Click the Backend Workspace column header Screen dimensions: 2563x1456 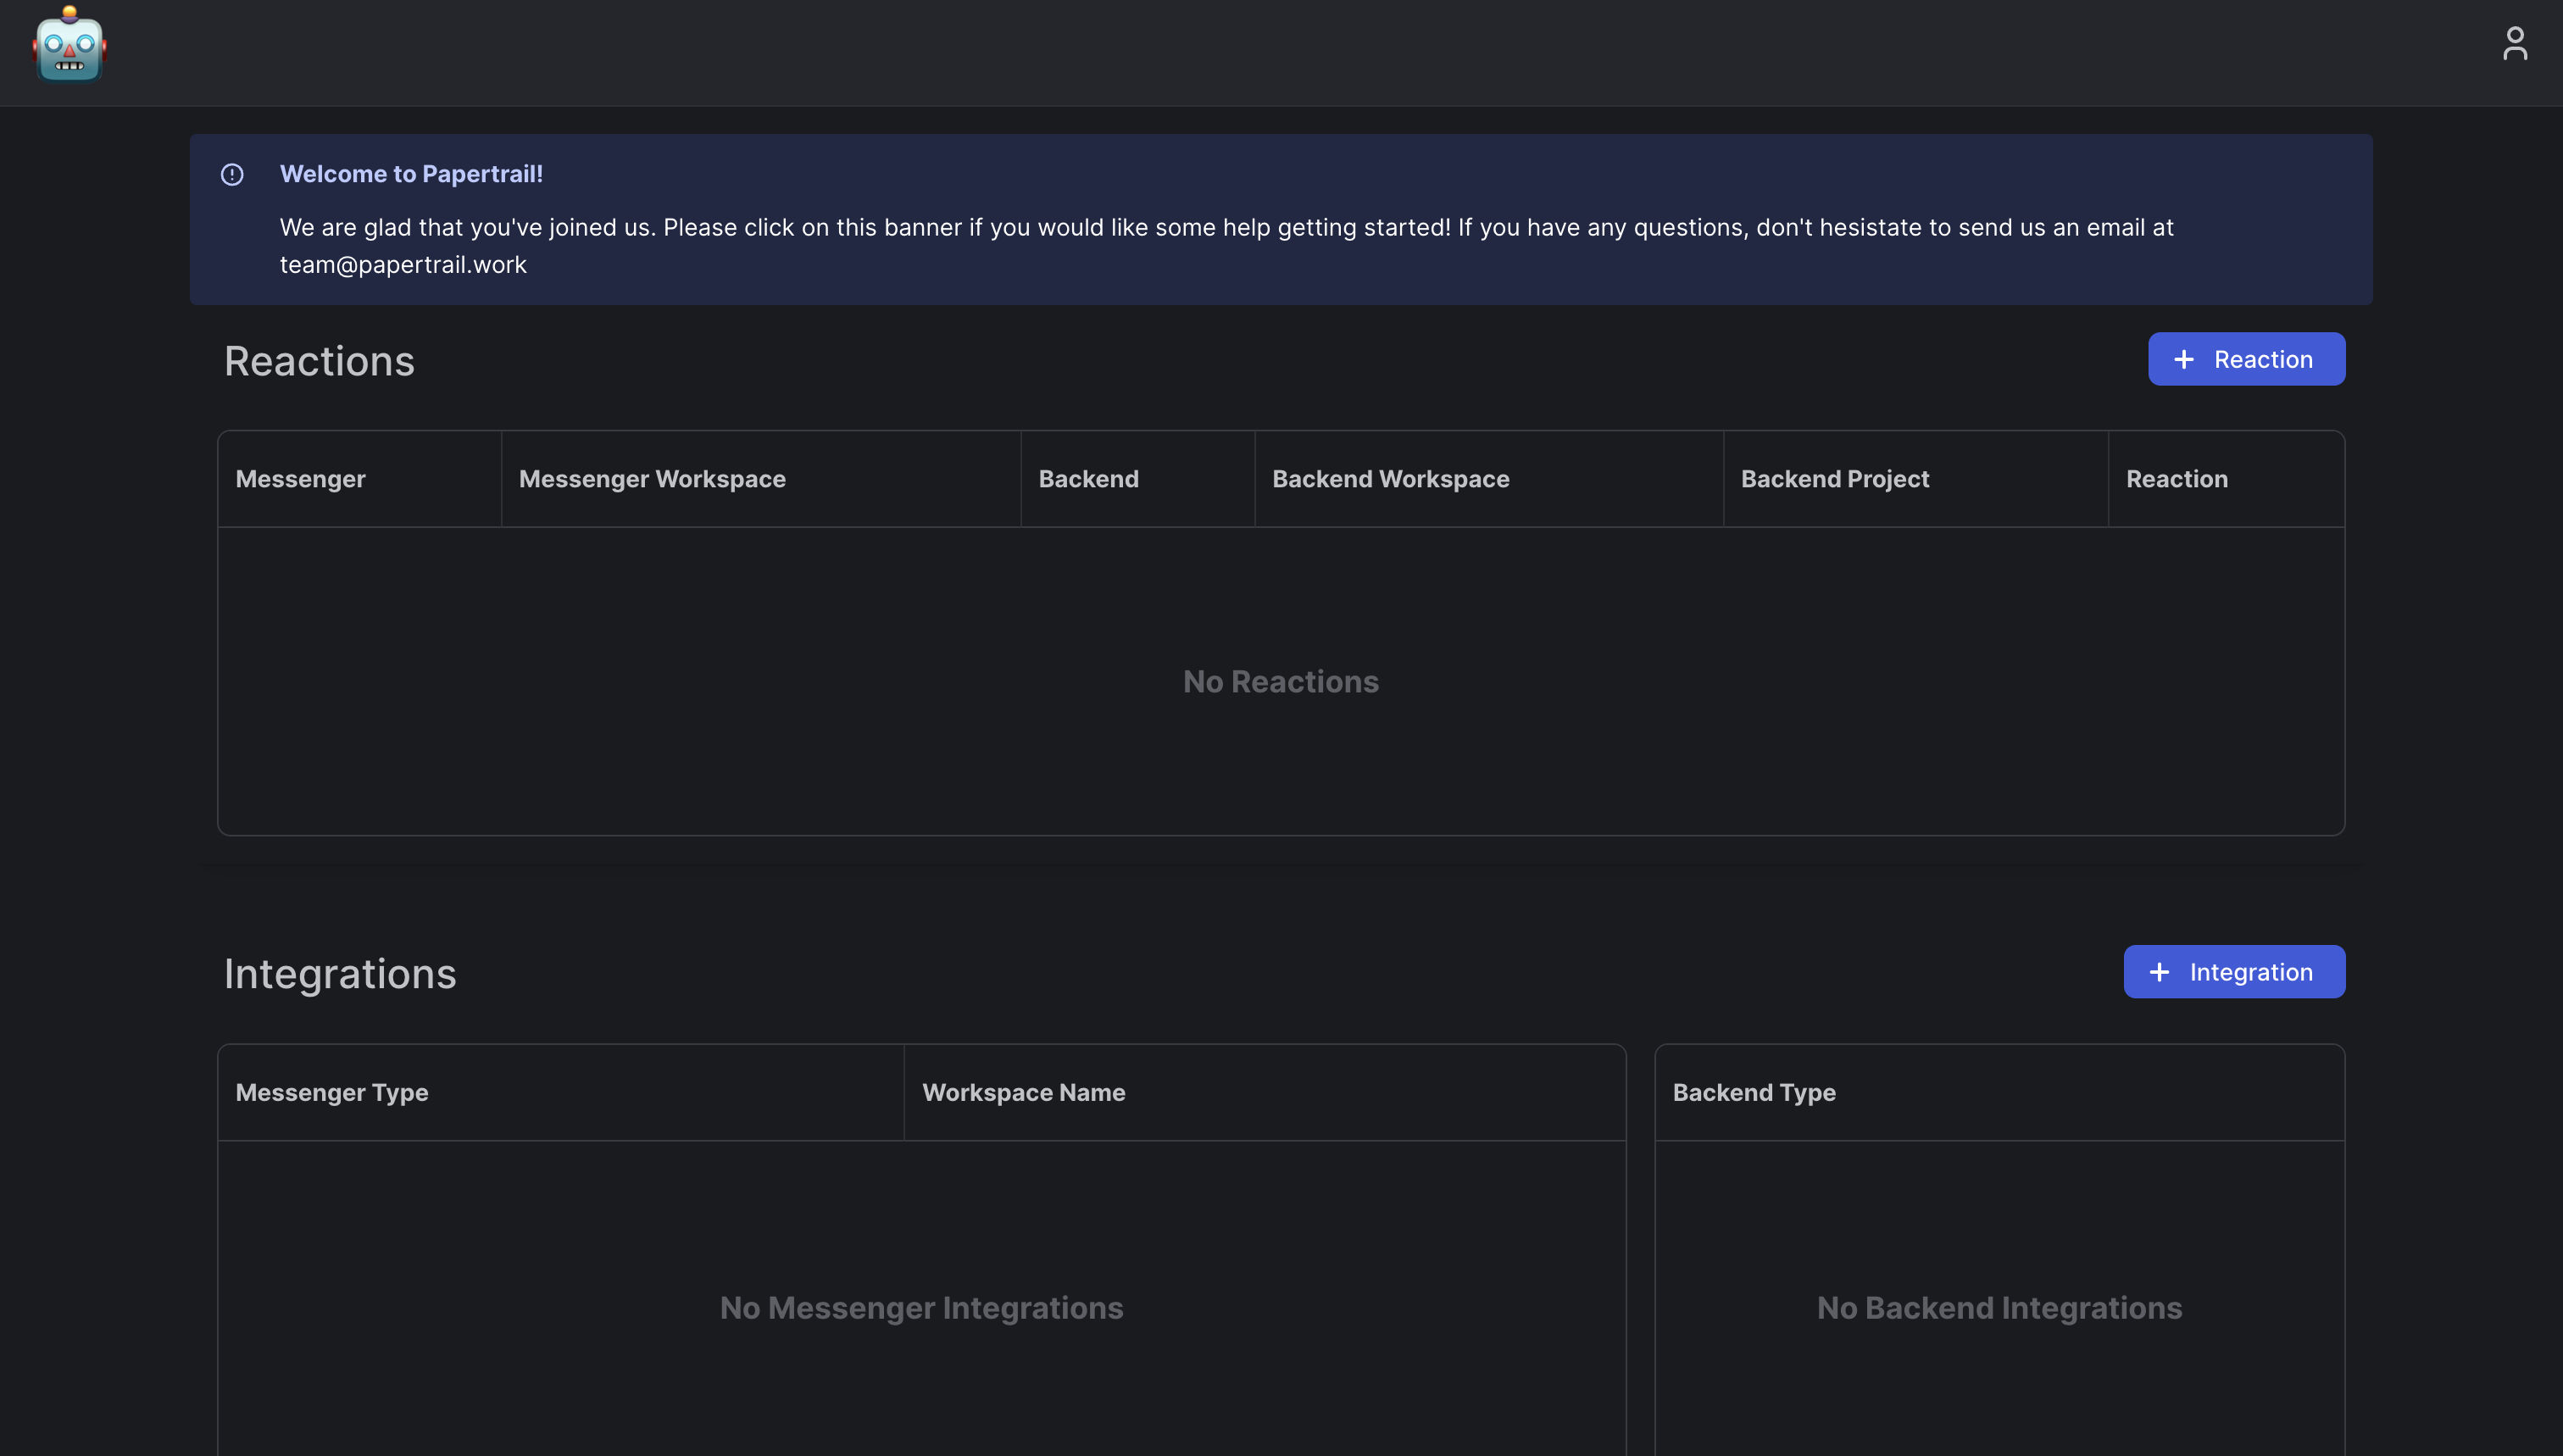click(1390, 479)
